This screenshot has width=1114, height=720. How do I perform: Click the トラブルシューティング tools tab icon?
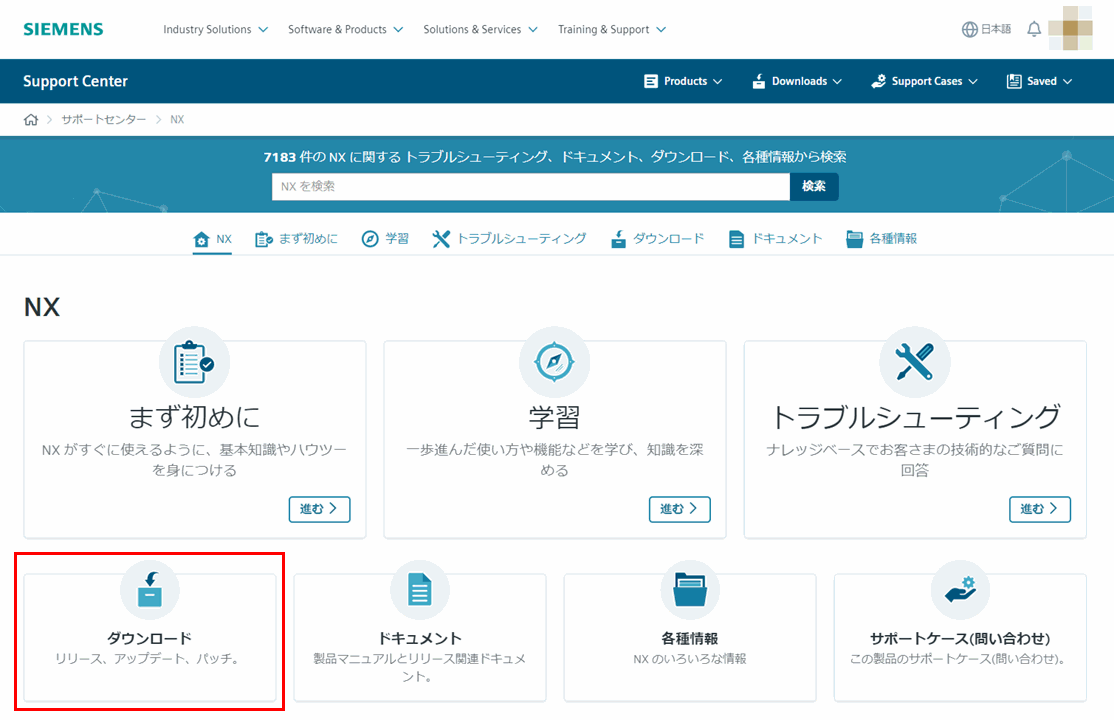click(x=440, y=239)
